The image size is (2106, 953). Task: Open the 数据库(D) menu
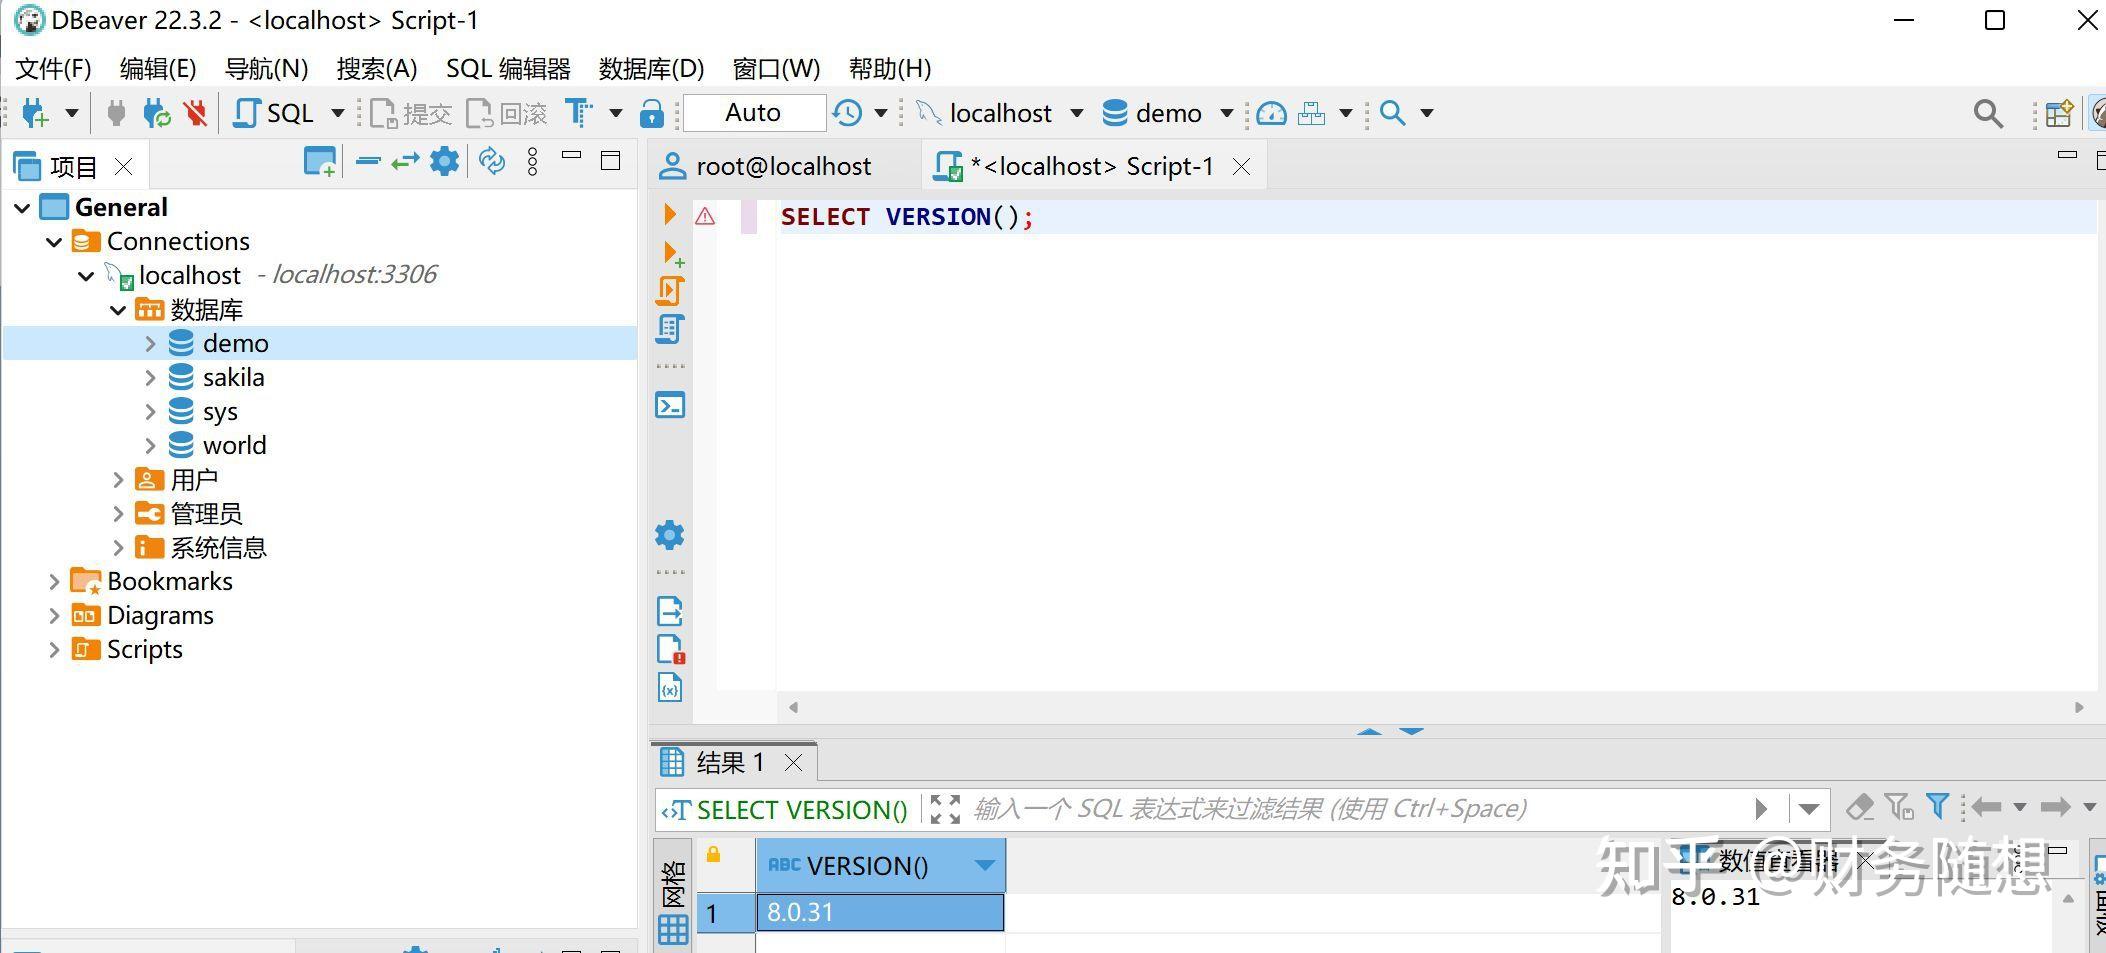651,68
